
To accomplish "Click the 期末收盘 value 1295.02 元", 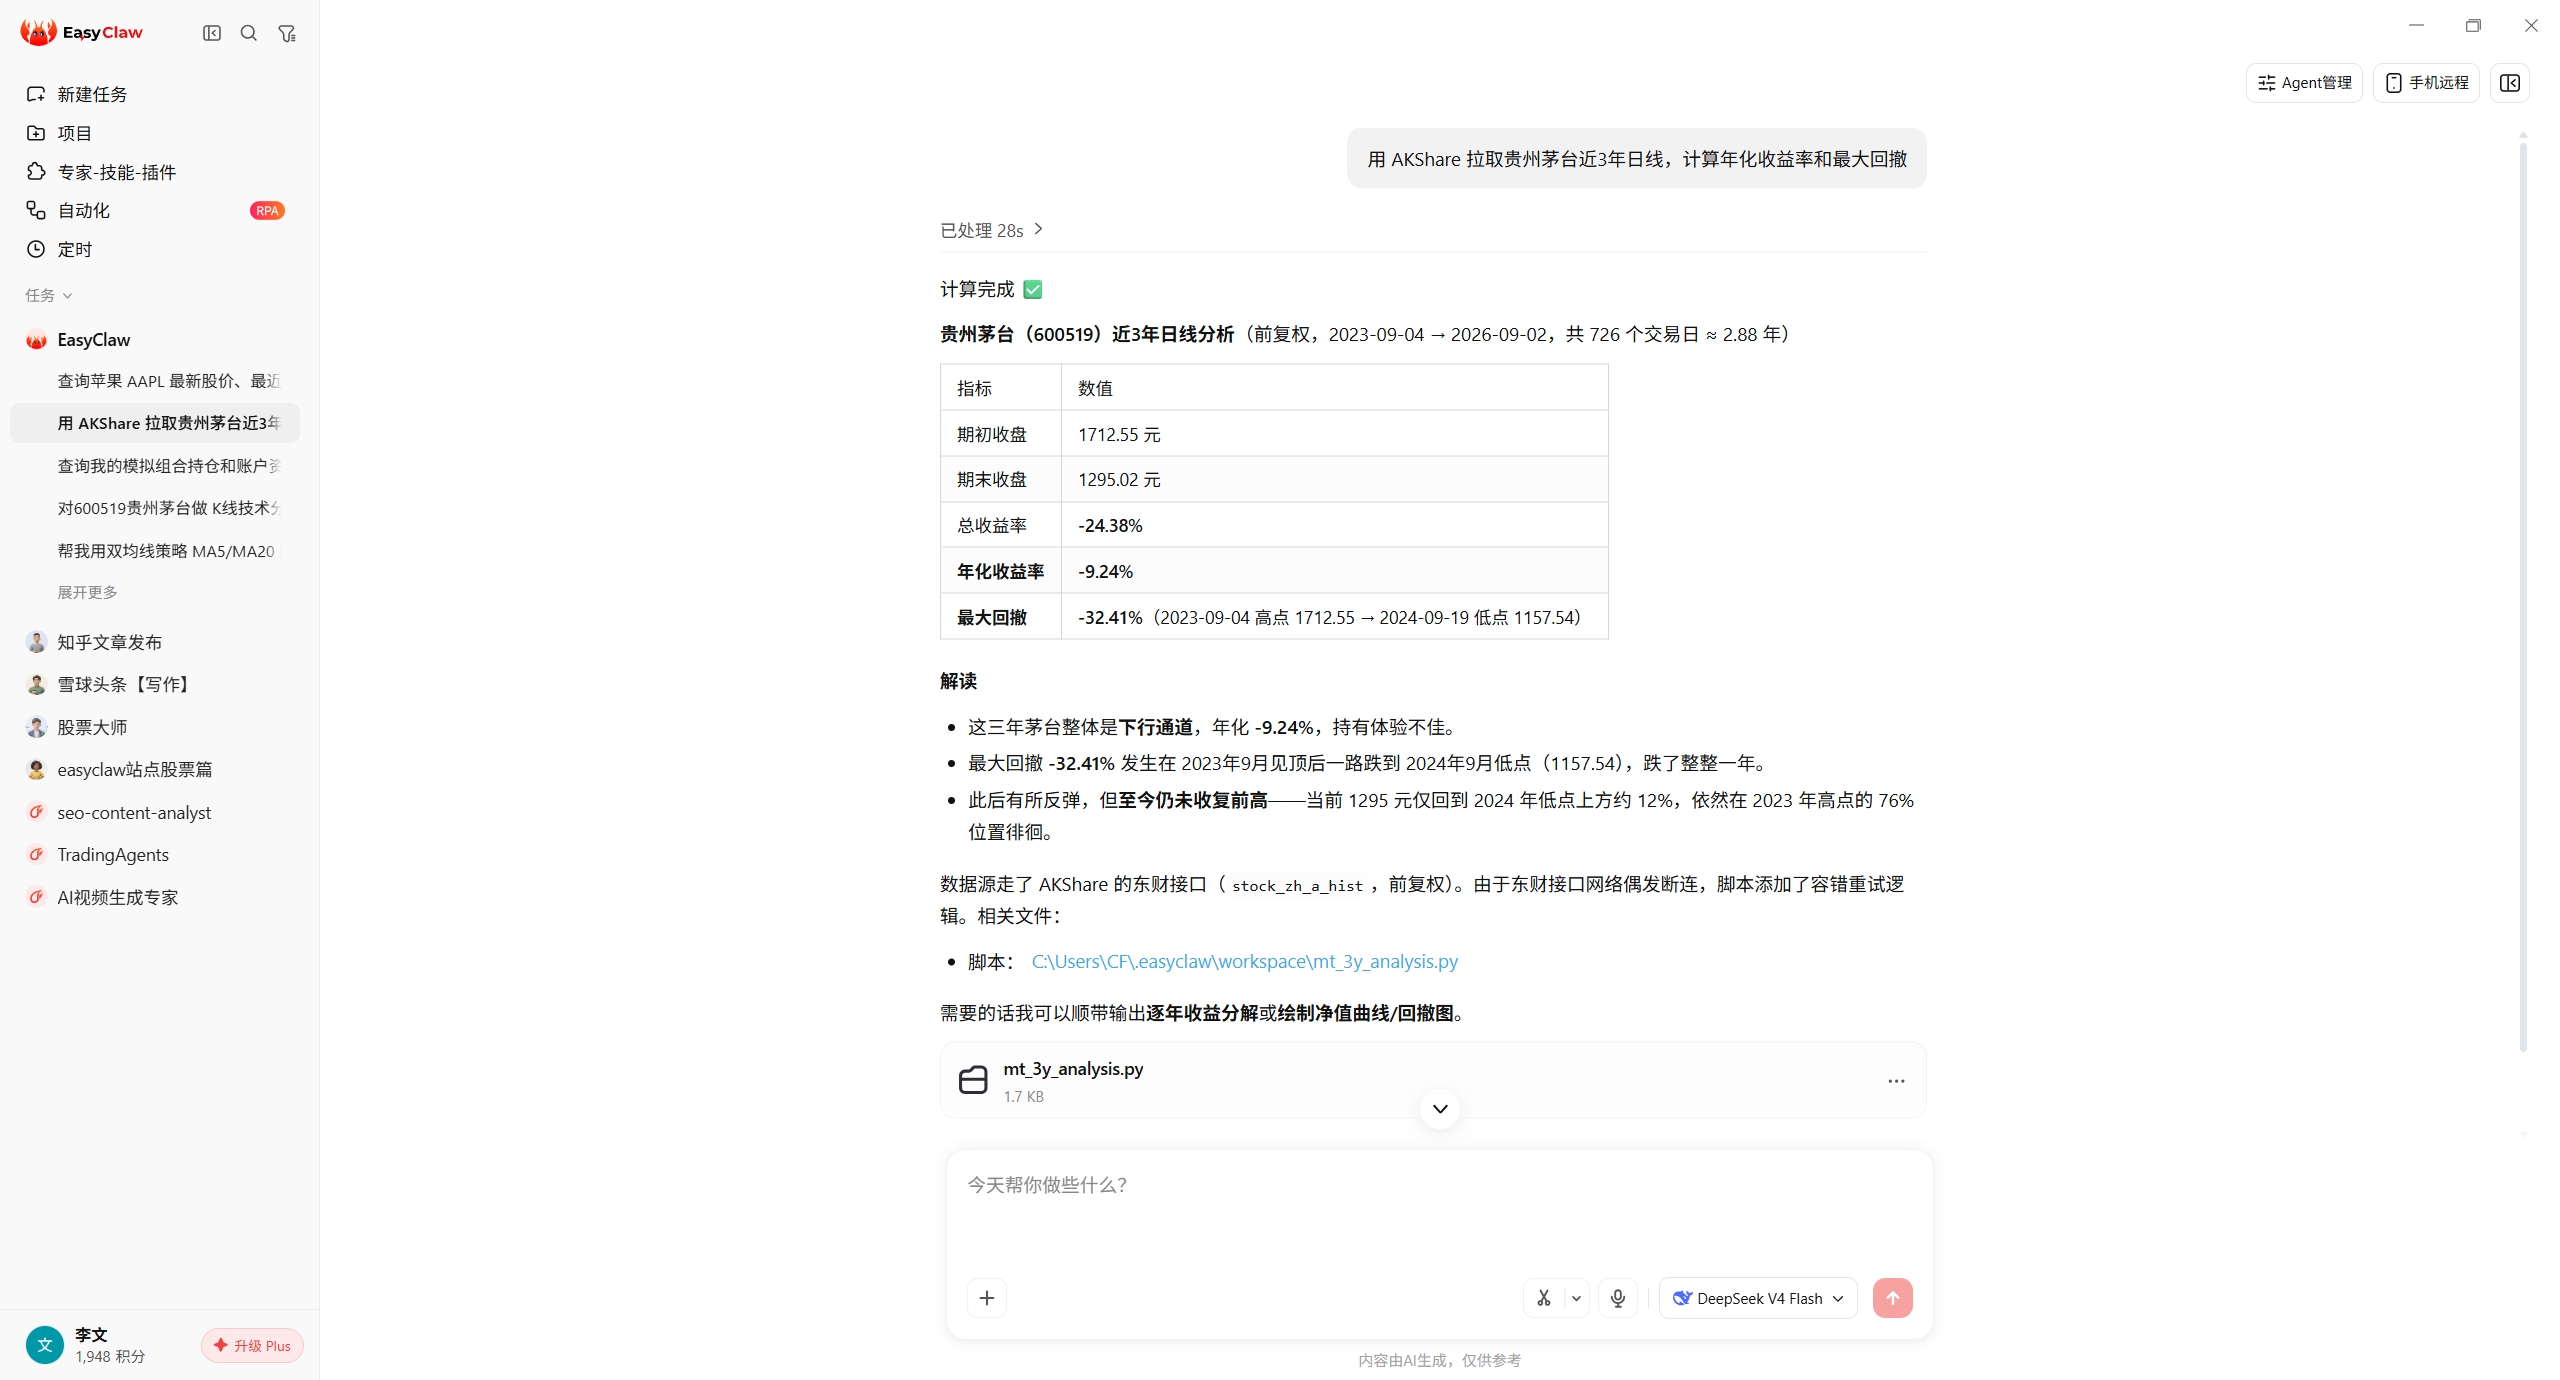I will pyautogui.click(x=1119, y=479).
